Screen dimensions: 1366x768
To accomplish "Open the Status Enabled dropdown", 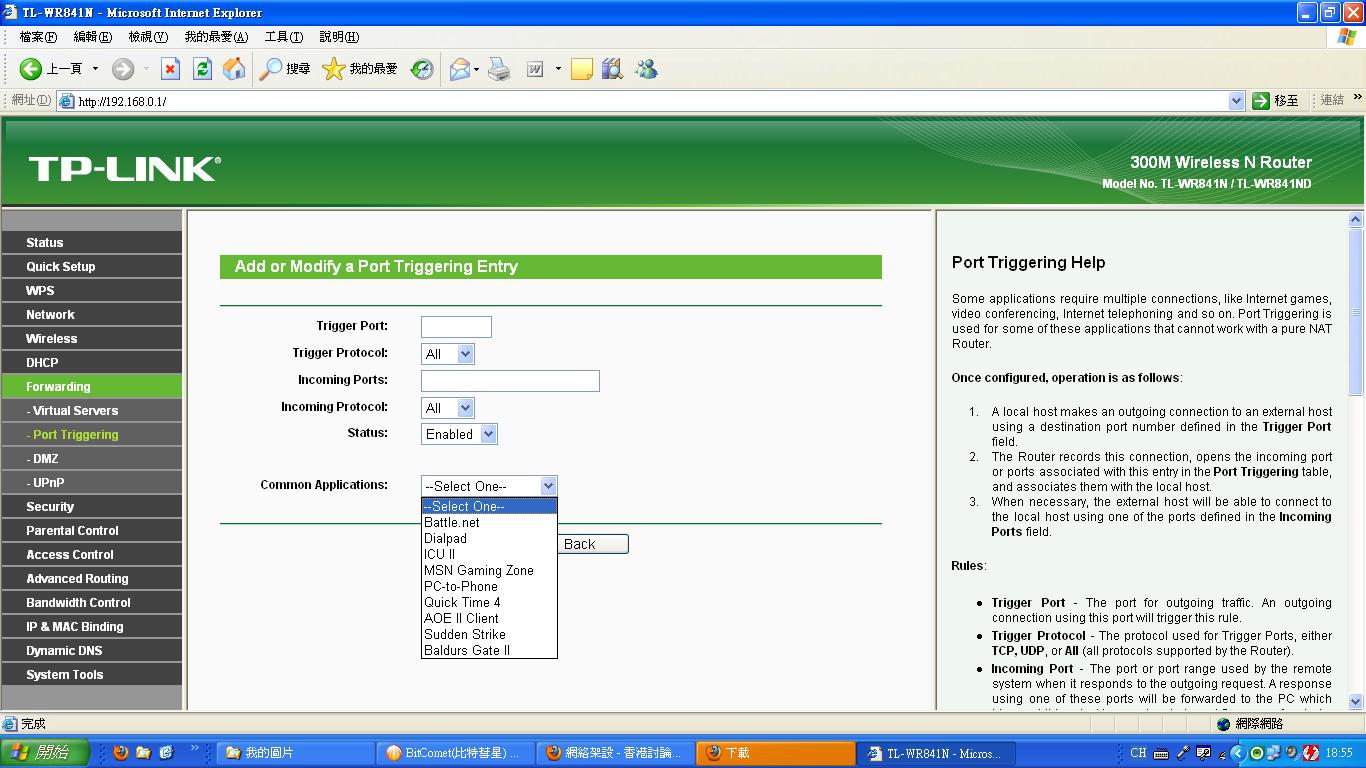I will point(459,434).
